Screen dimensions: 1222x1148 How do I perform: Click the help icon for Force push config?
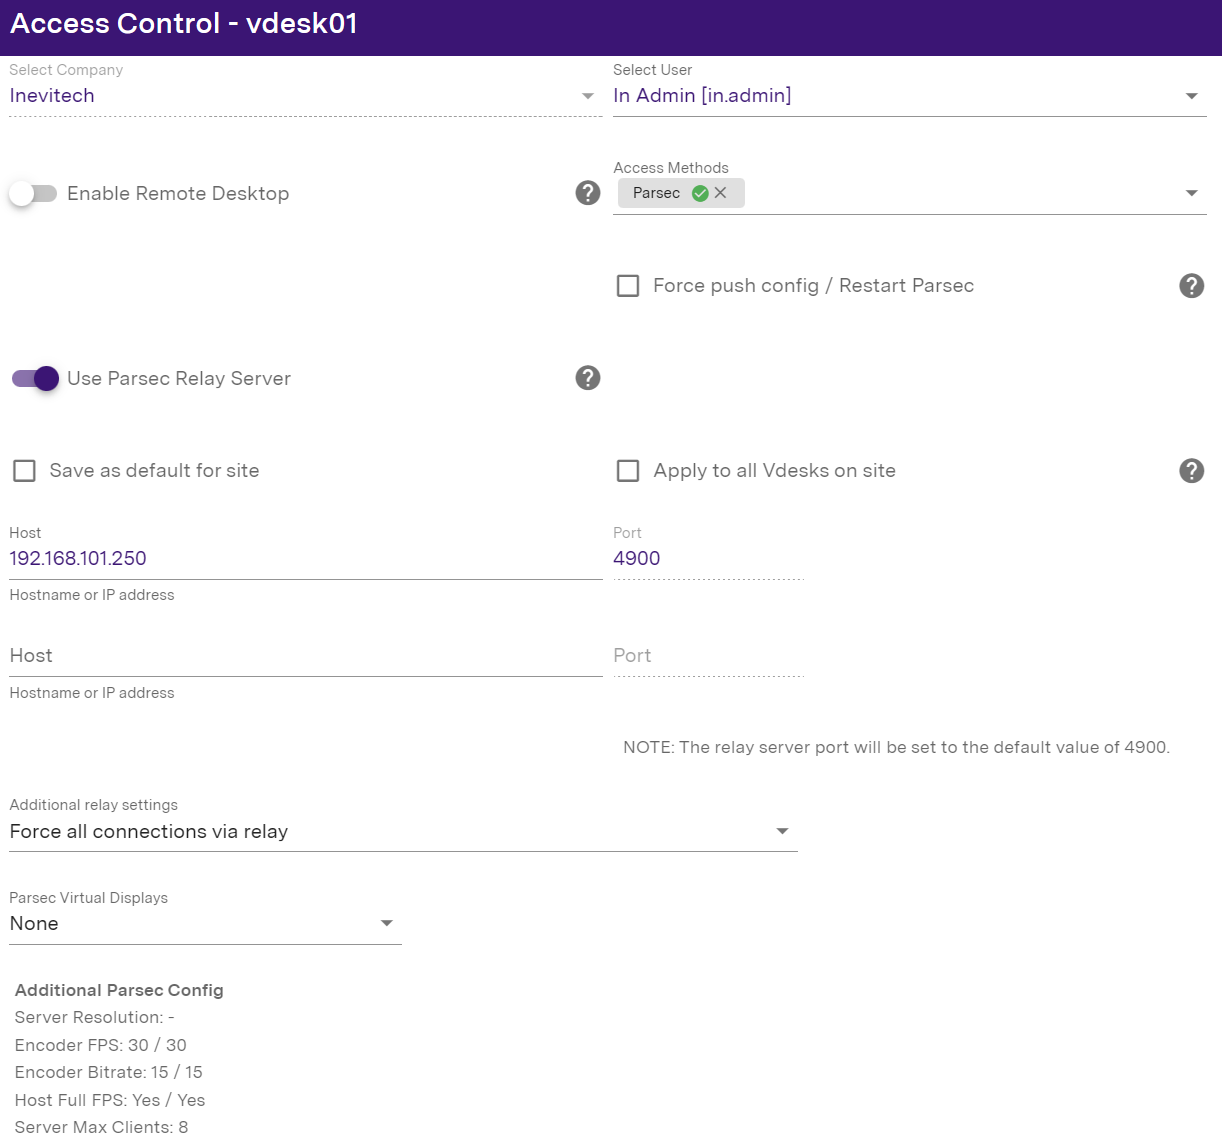[x=1191, y=286]
